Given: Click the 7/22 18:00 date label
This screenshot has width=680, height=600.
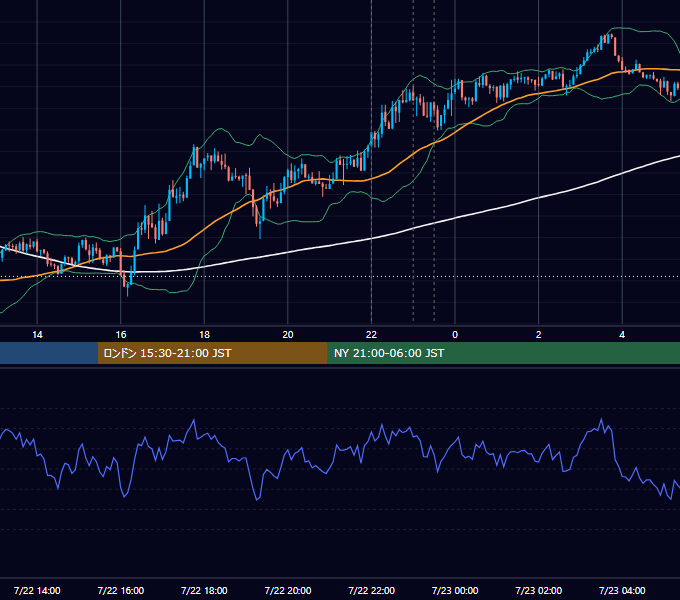Looking at the screenshot, I should pyautogui.click(x=204, y=590).
